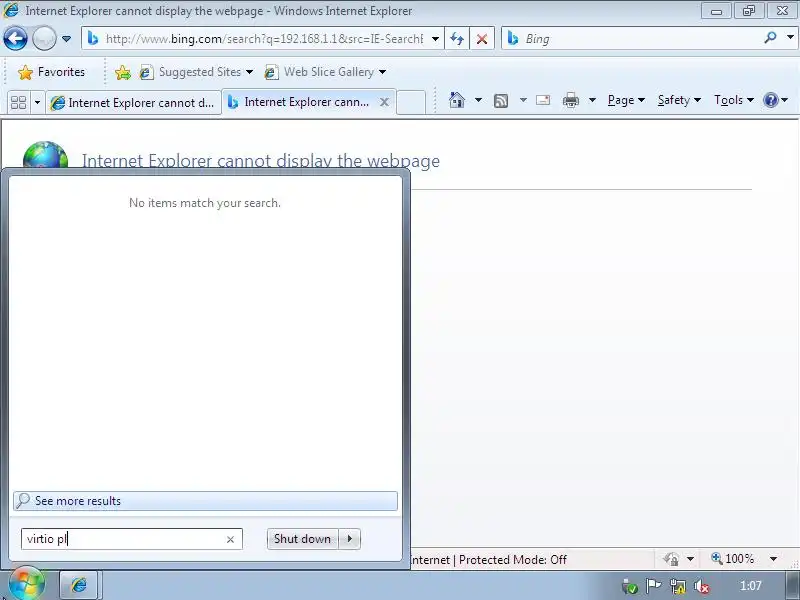The image size is (800, 600).
Task: Stop loading with the red X
Action: [x=482, y=39]
